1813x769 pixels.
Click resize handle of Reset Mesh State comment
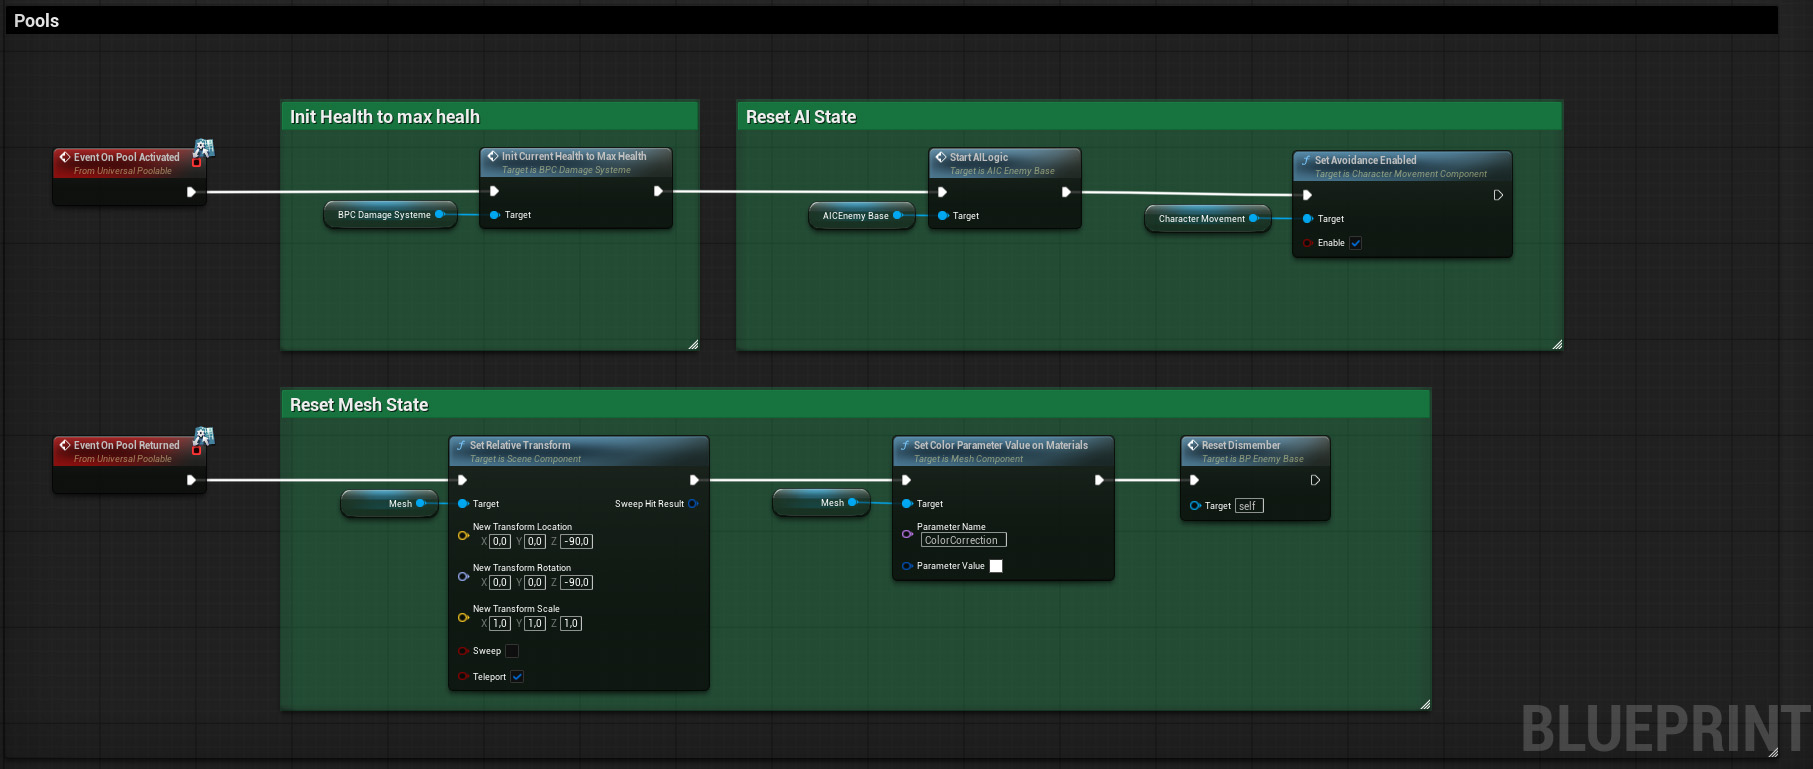tap(1424, 704)
